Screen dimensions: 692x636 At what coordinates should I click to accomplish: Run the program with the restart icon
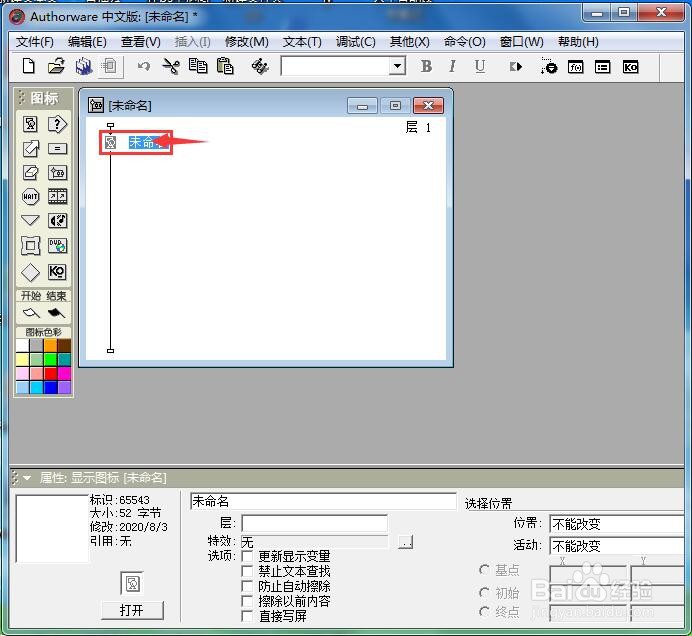(x=515, y=67)
